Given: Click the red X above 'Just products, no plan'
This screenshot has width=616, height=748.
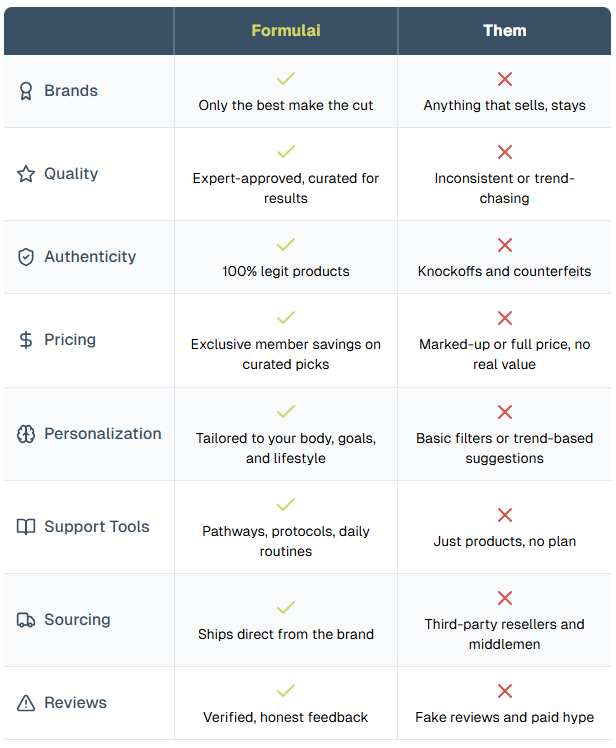Looking at the screenshot, I should [x=504, y=515].
